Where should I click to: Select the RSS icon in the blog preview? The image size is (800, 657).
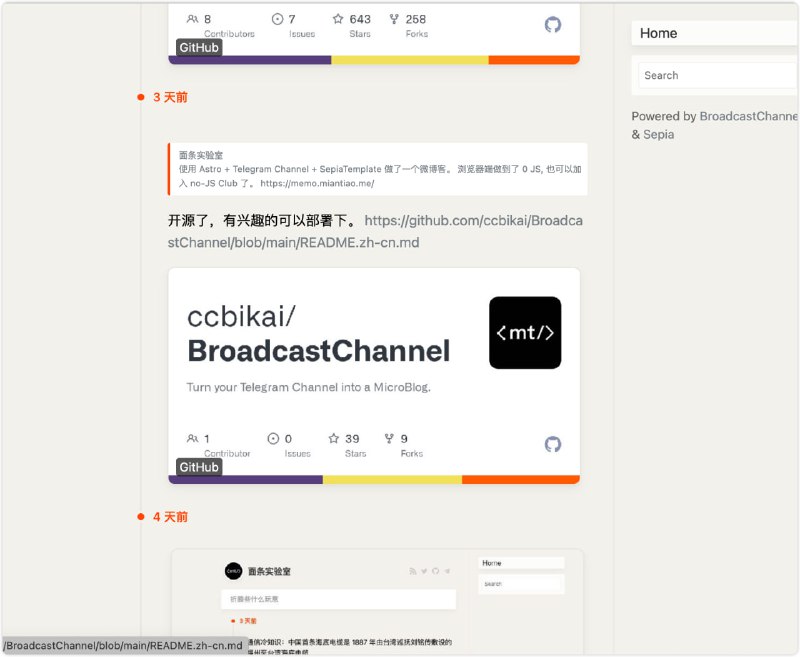413,571
